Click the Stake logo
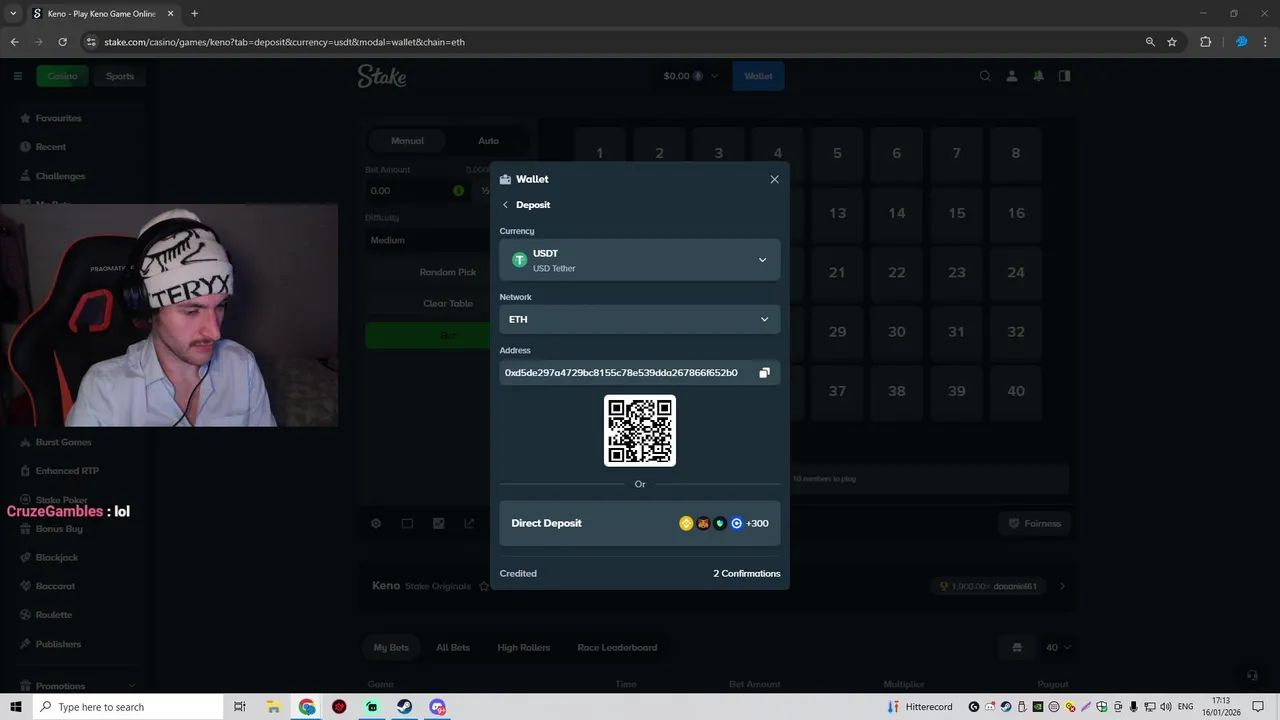 tap(382, 76)
